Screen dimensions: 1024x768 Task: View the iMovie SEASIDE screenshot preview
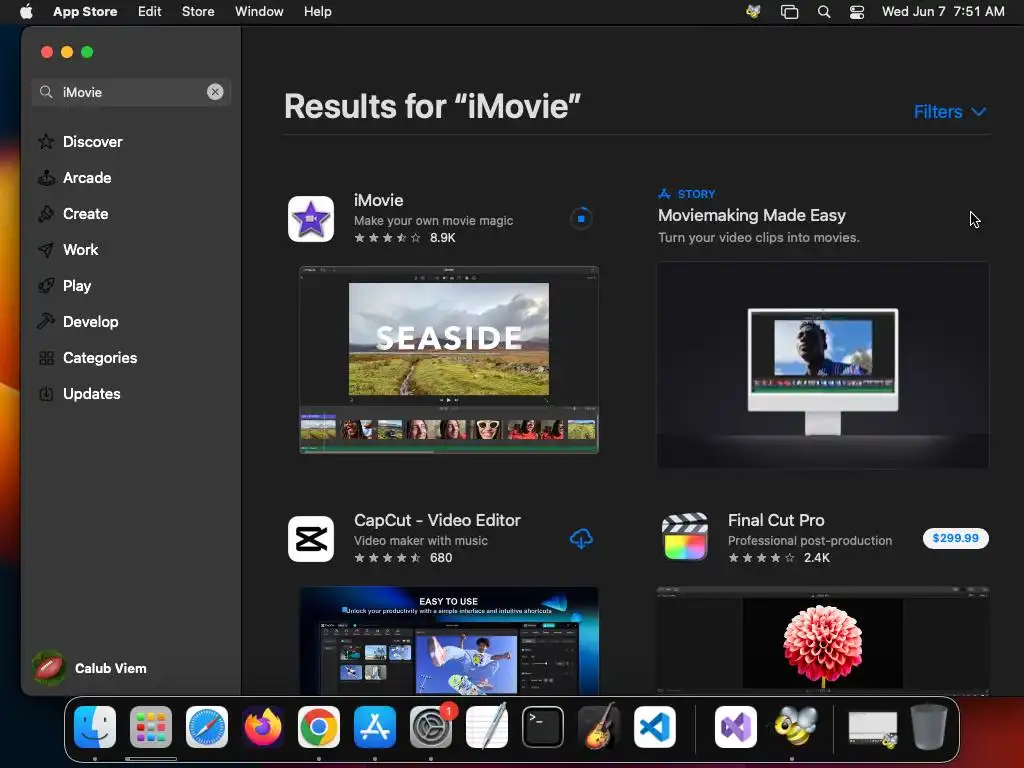449,360
